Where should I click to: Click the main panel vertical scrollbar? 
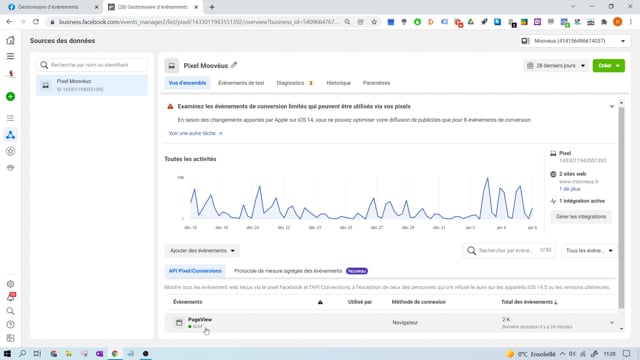click(621, 208)
